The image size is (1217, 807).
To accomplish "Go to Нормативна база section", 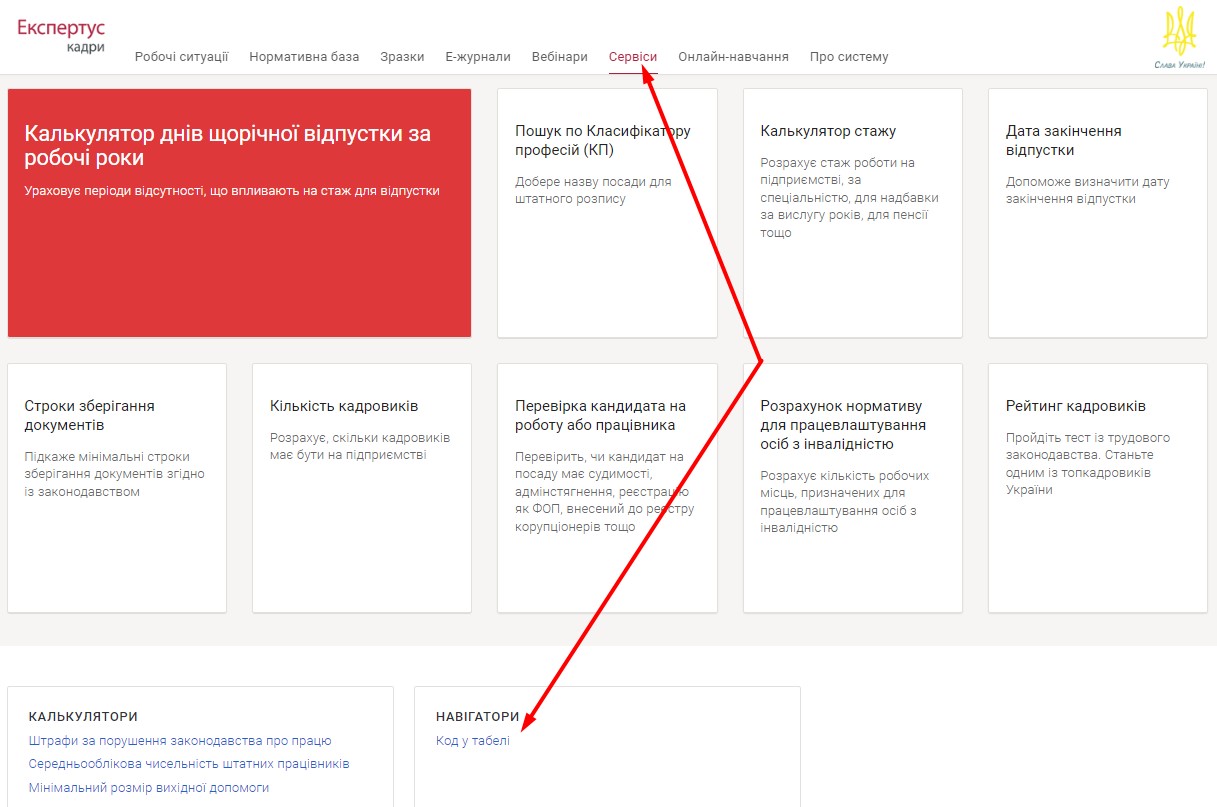I will (304, 57).
